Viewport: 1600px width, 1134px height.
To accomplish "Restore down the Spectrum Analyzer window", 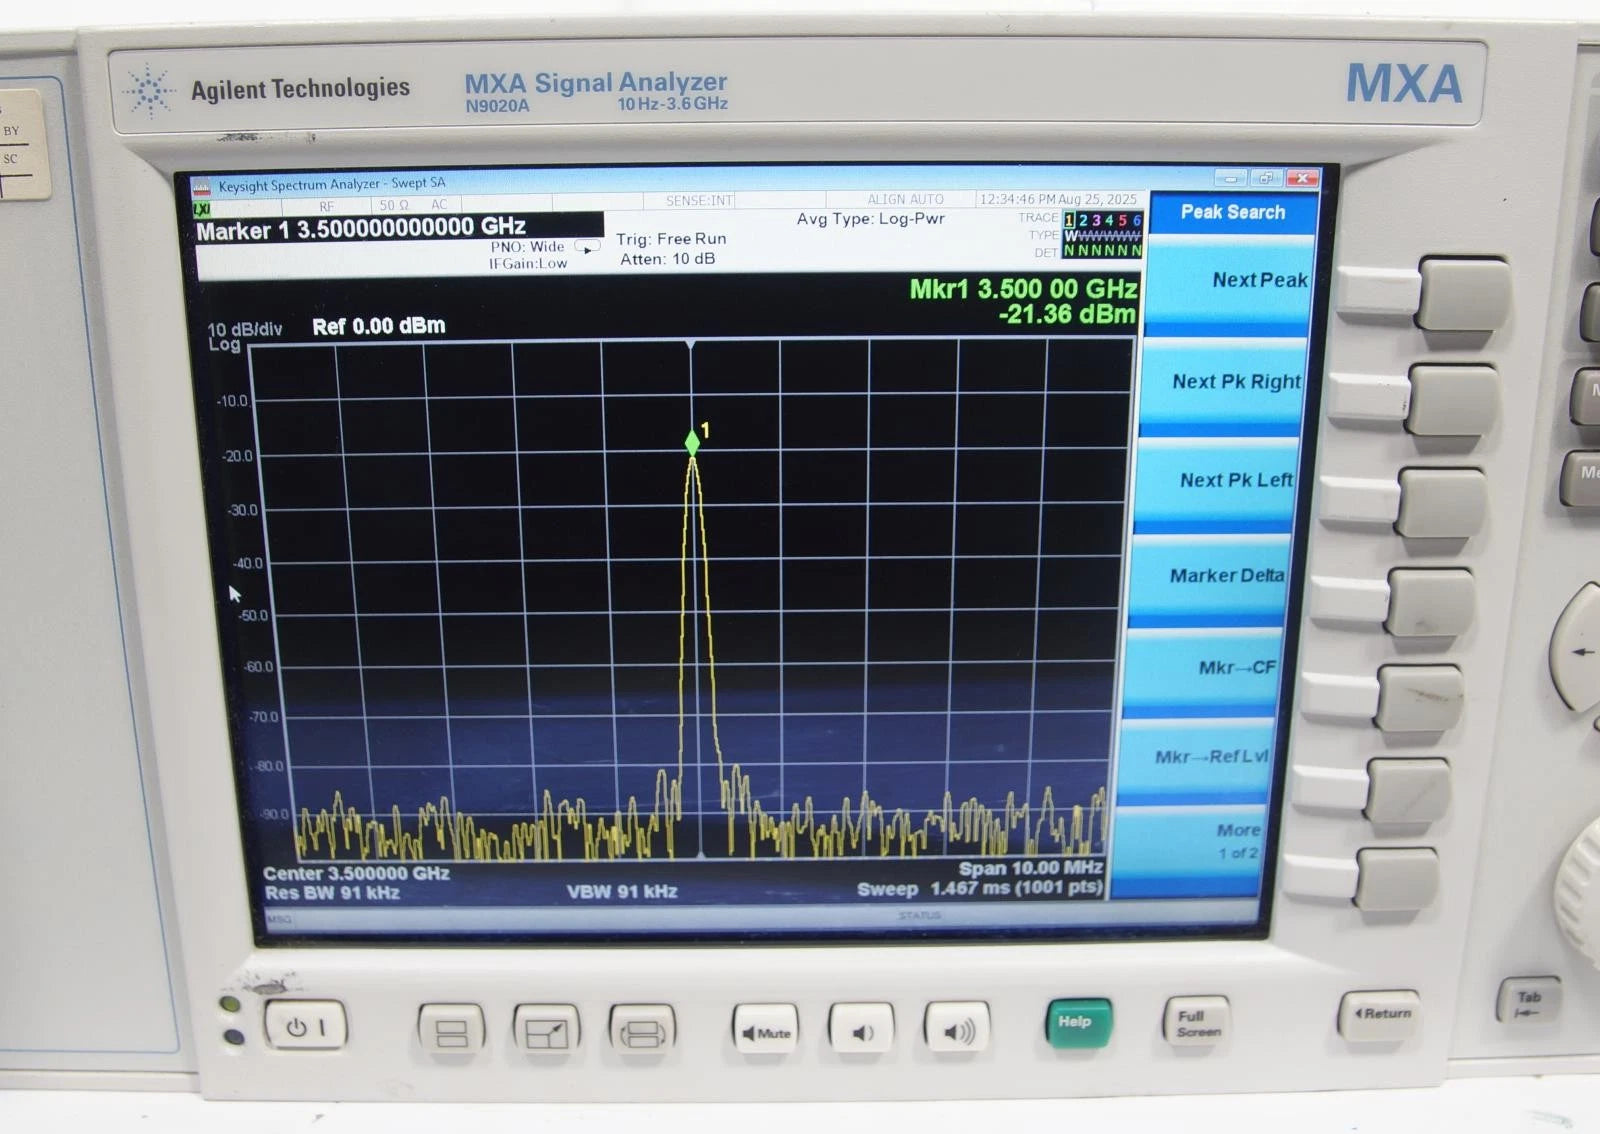I will (1265, 178).
